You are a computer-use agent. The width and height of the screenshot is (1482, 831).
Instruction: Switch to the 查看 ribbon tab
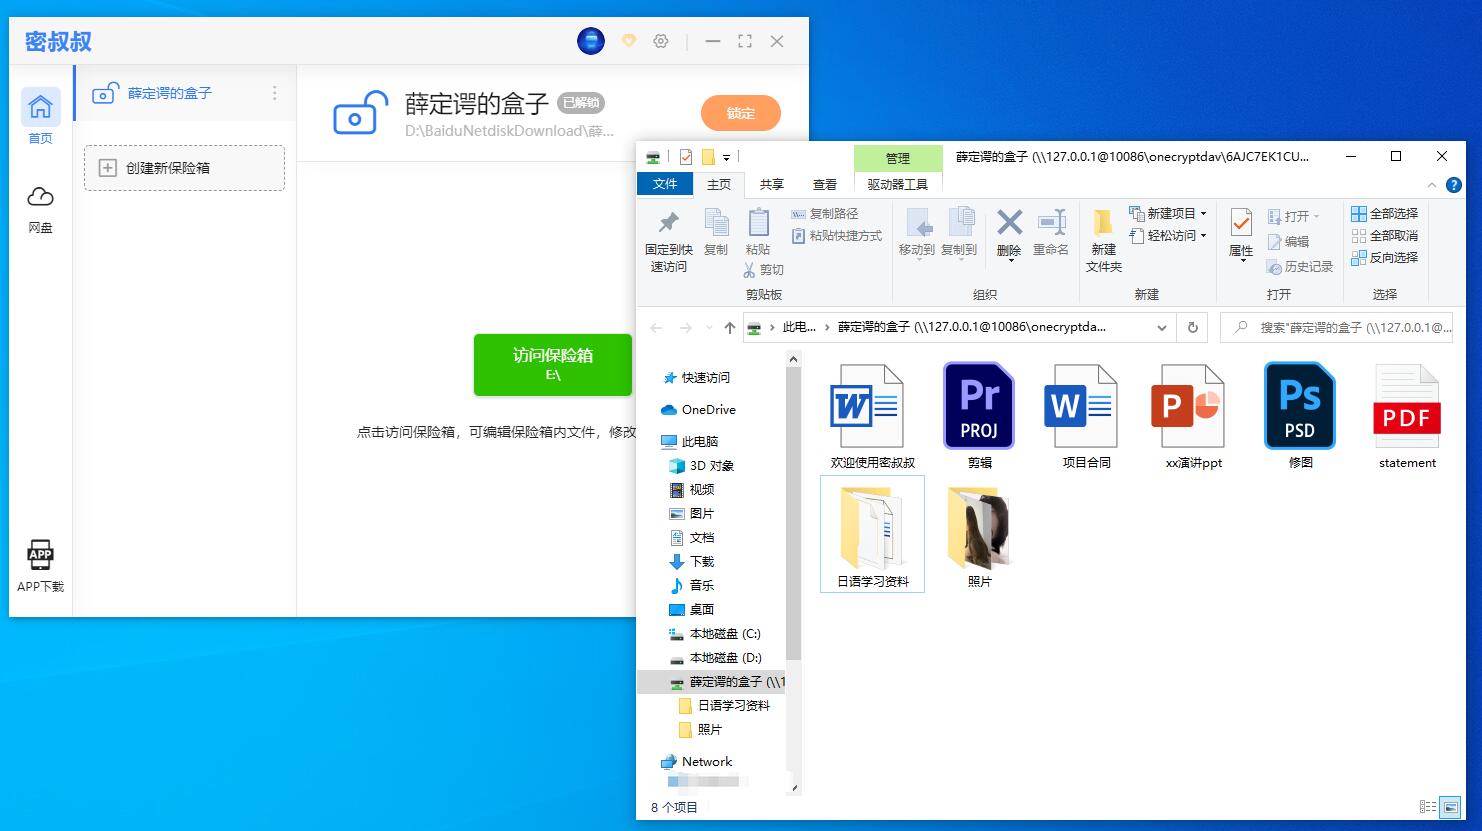(x=824, y=184)
